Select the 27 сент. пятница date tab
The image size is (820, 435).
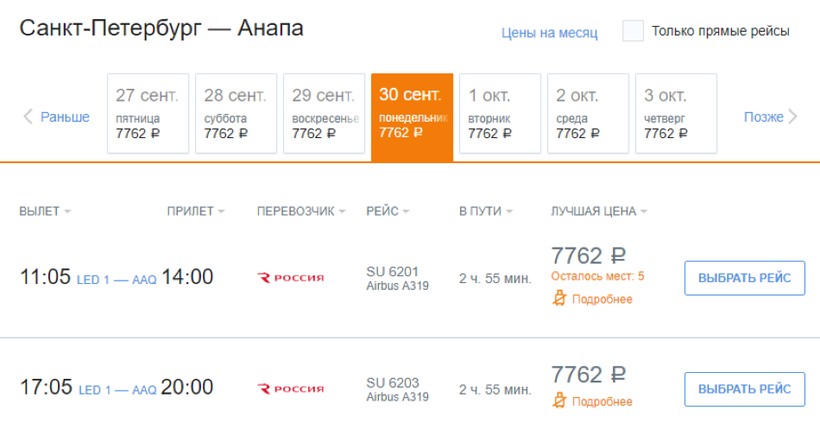coord(148,114)
